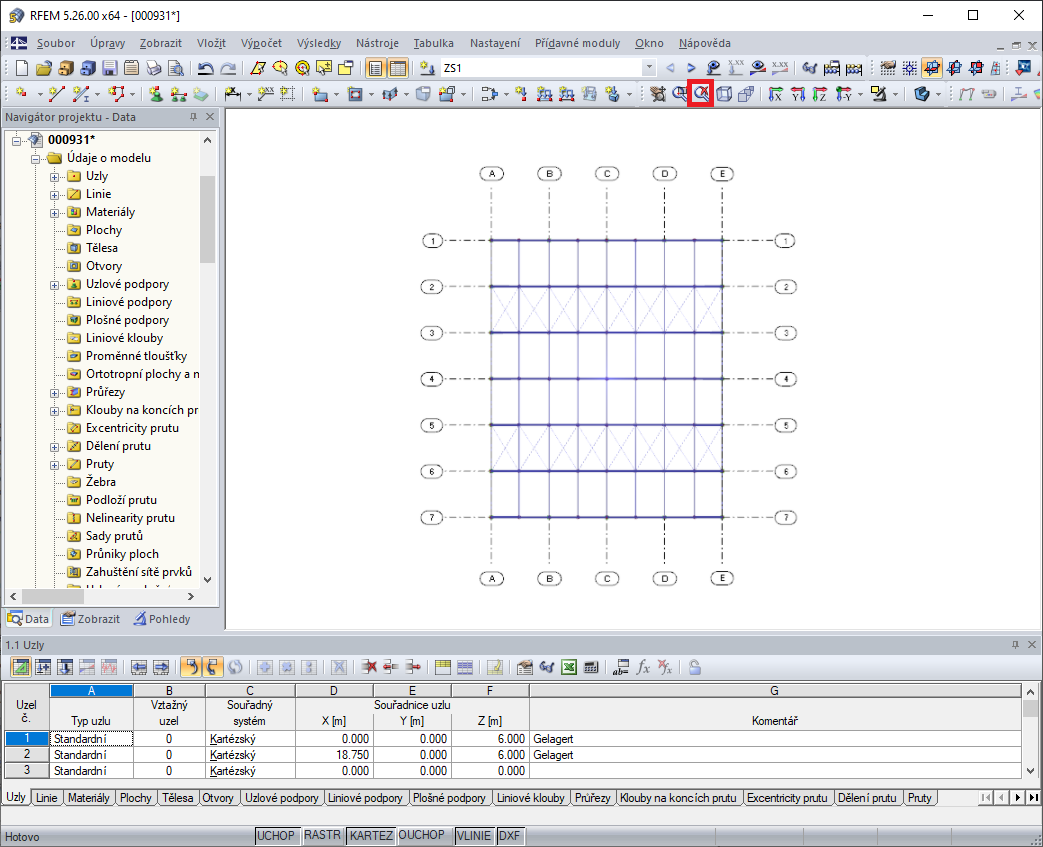Toggle KARTEZ mode in status bar
Image resolution: width=1043 pixels, height=847 pixels.
[371, 836]
